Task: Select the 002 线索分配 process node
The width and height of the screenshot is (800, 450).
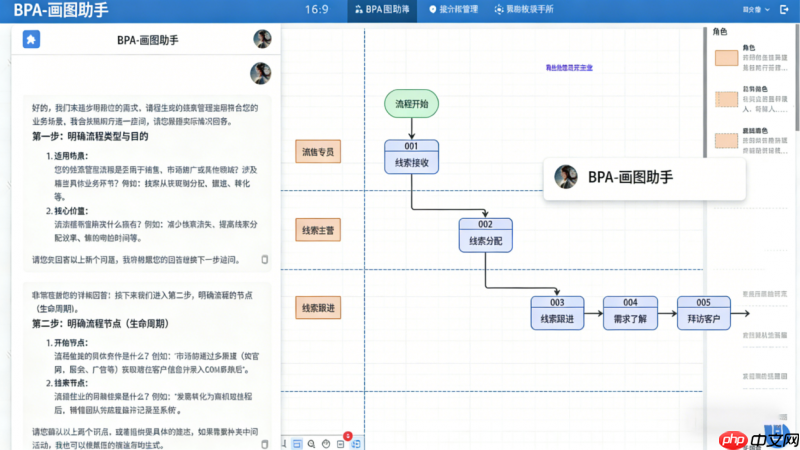Action: pyautogui.click(x=485, y=234)
